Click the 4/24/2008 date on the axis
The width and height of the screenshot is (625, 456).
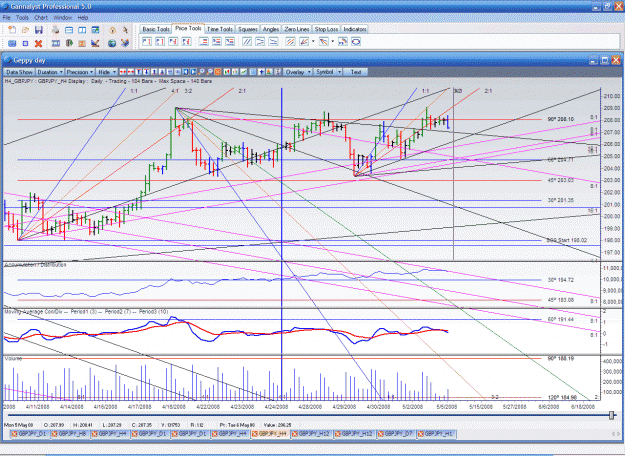(x=276, y=407)
